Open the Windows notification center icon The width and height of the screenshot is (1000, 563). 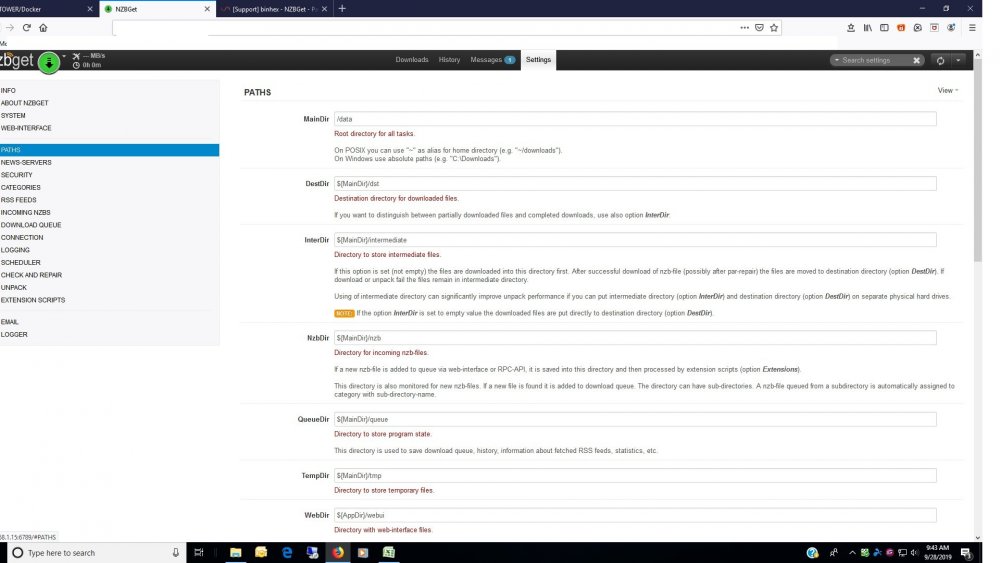pyautogui.click(x=966, y=553)
